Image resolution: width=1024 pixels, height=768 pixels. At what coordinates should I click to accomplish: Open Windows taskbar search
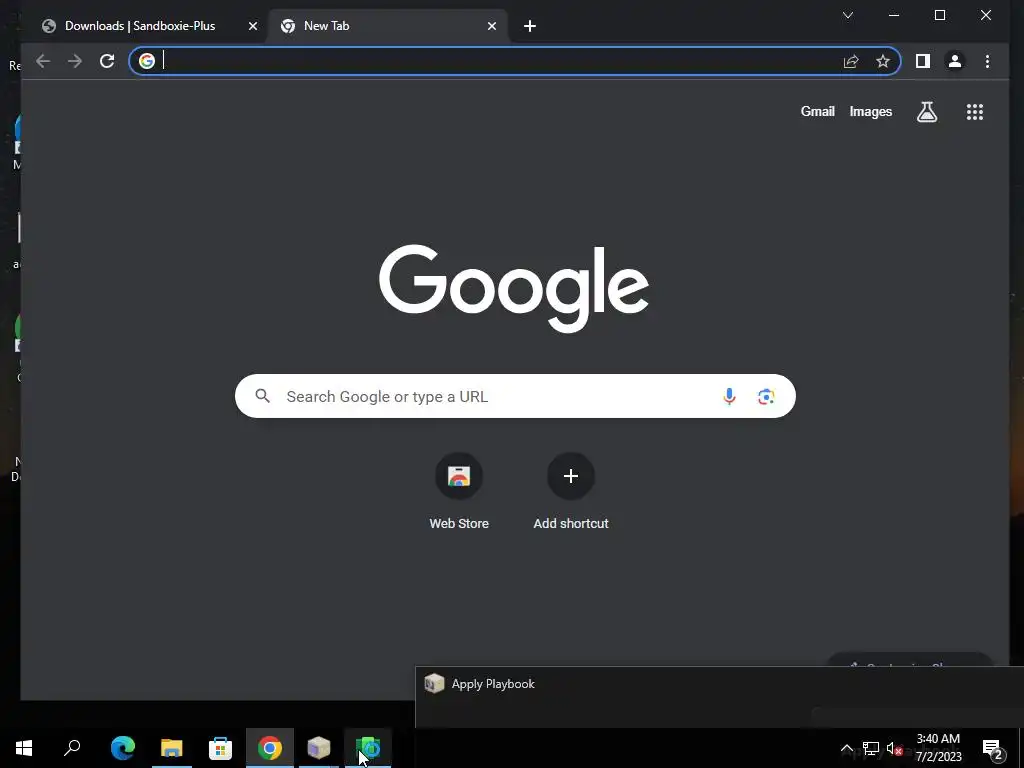(72, 748)
